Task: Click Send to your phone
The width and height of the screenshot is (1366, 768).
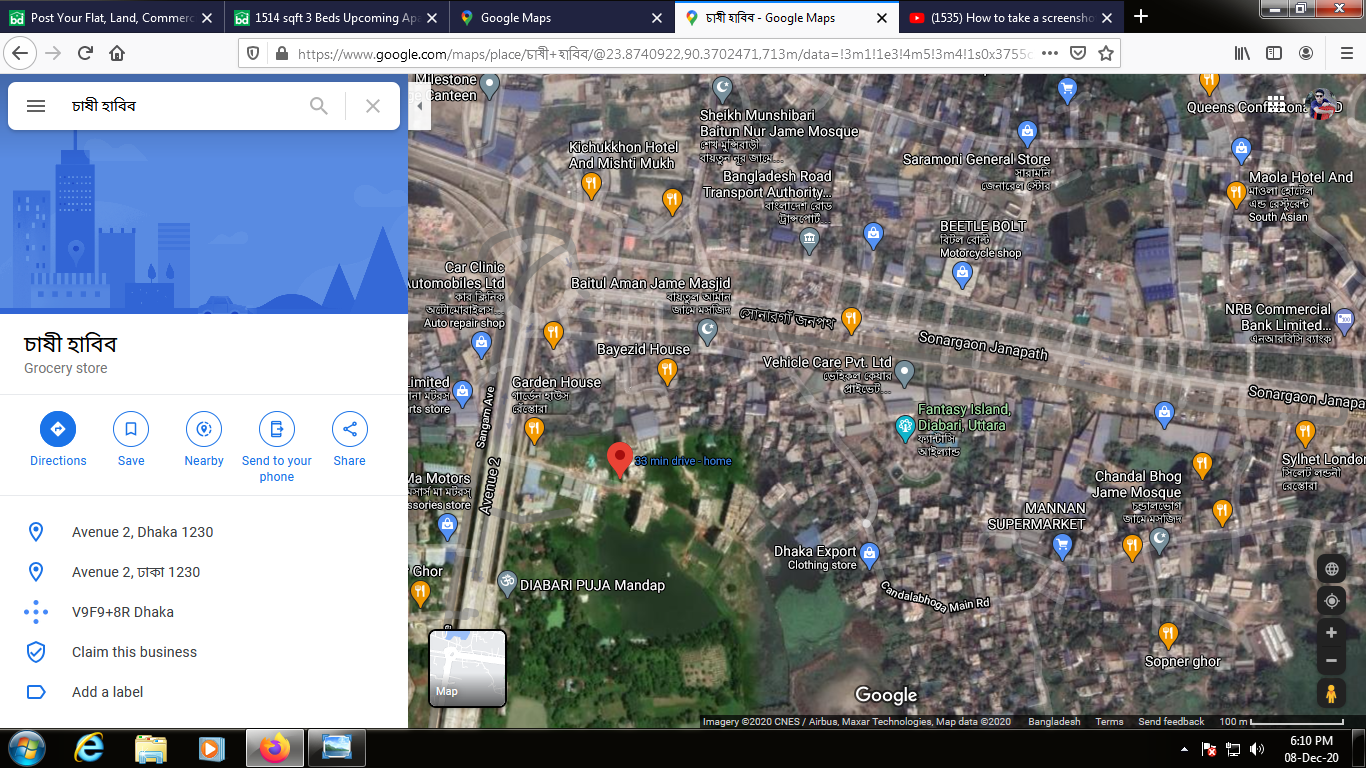Action: click(x=277, y=447)
